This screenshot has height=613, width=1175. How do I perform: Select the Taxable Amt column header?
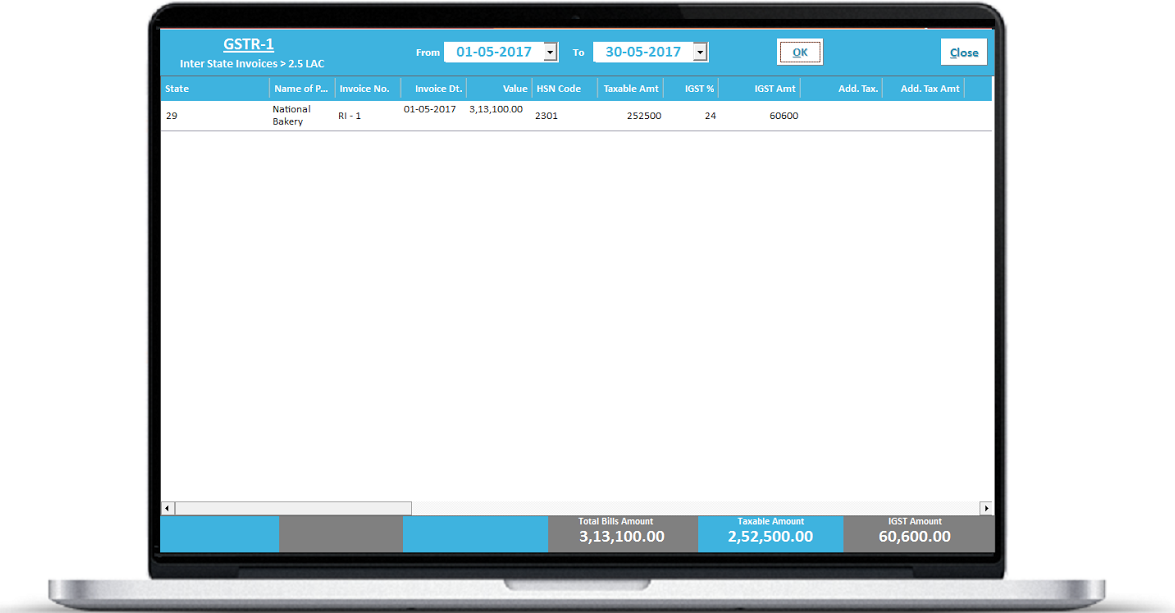click(631, 88)
